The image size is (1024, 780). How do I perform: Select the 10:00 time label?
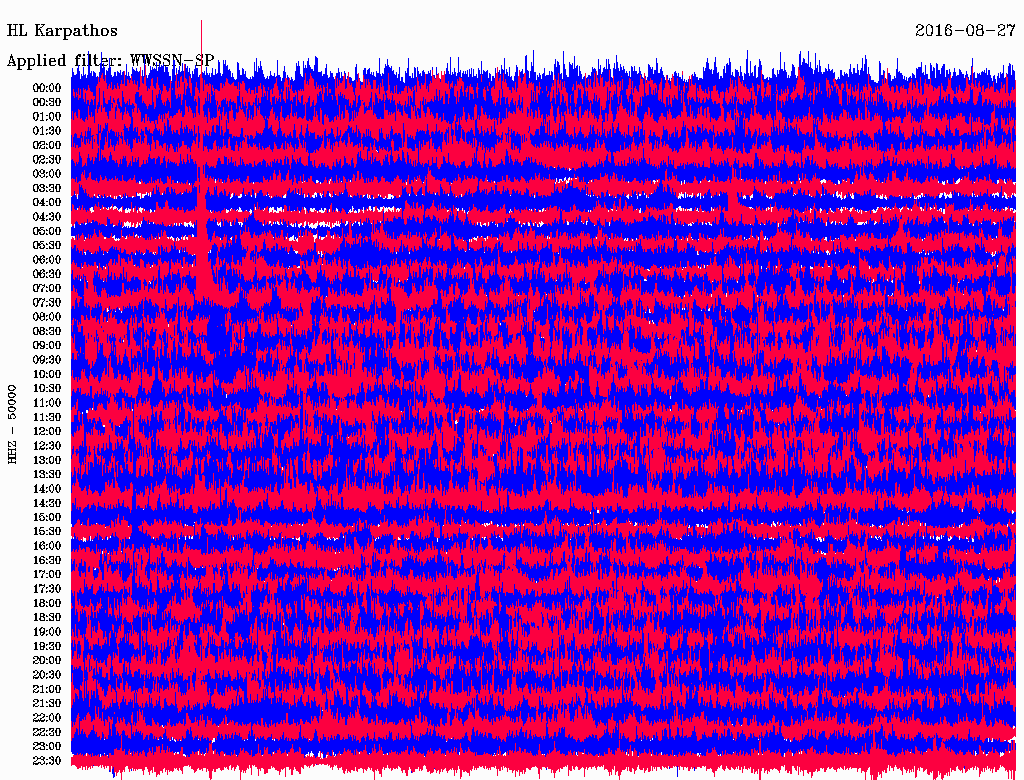tap(47, 374)
